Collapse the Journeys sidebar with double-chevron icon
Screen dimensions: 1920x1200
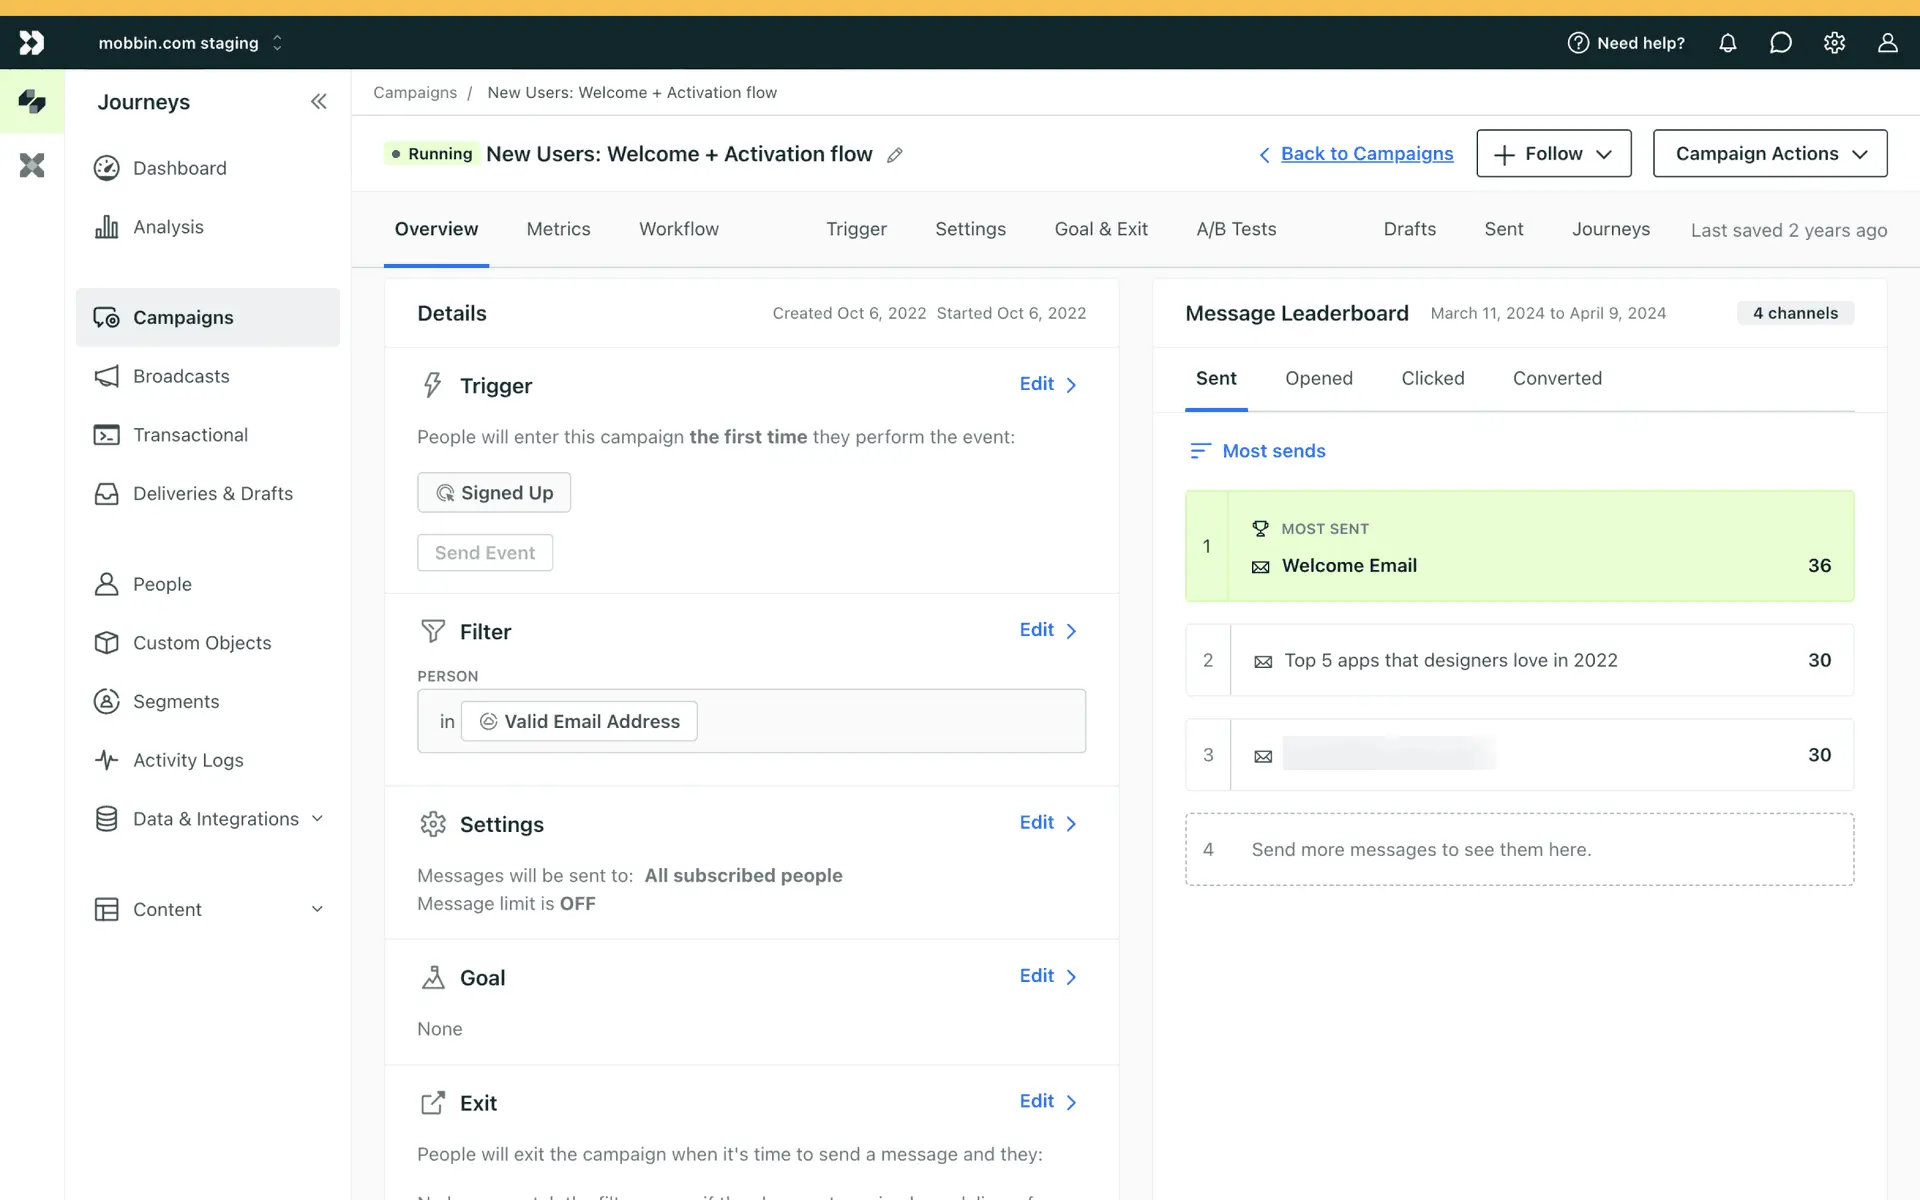[x=318, y=101]
